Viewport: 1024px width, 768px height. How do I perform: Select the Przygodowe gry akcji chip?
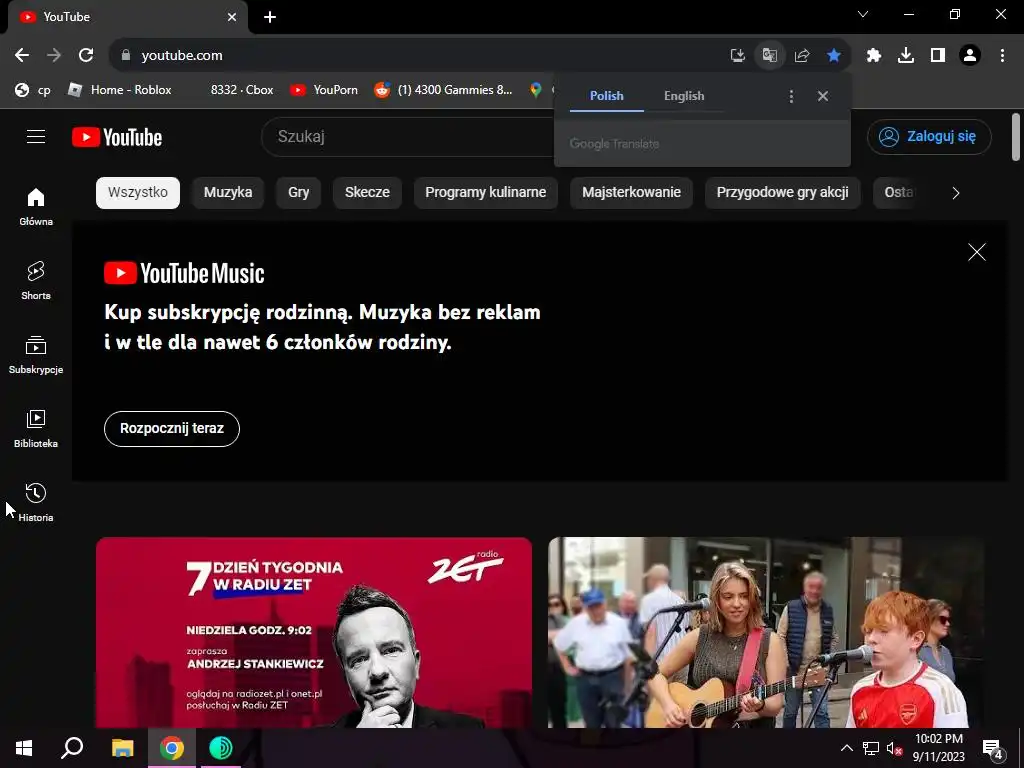click(782, 193)
